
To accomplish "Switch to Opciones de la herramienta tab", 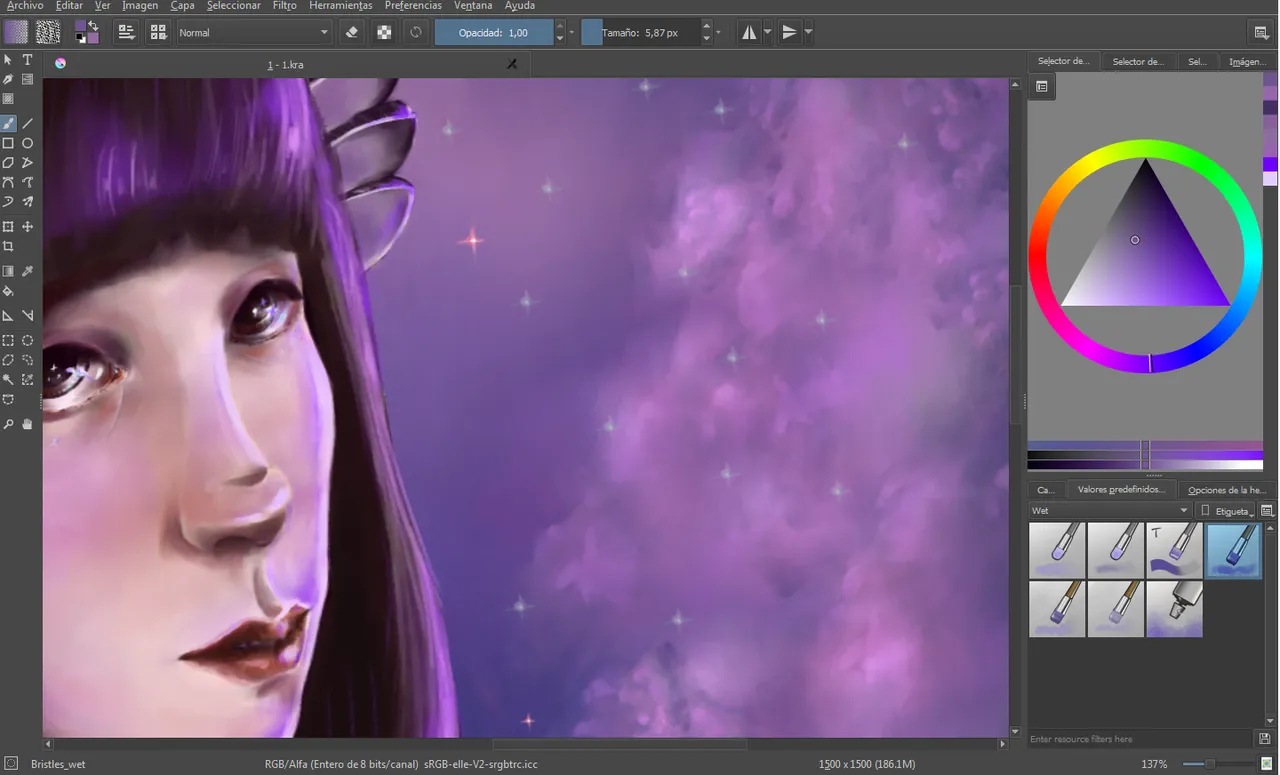I will click(1227, 489).
